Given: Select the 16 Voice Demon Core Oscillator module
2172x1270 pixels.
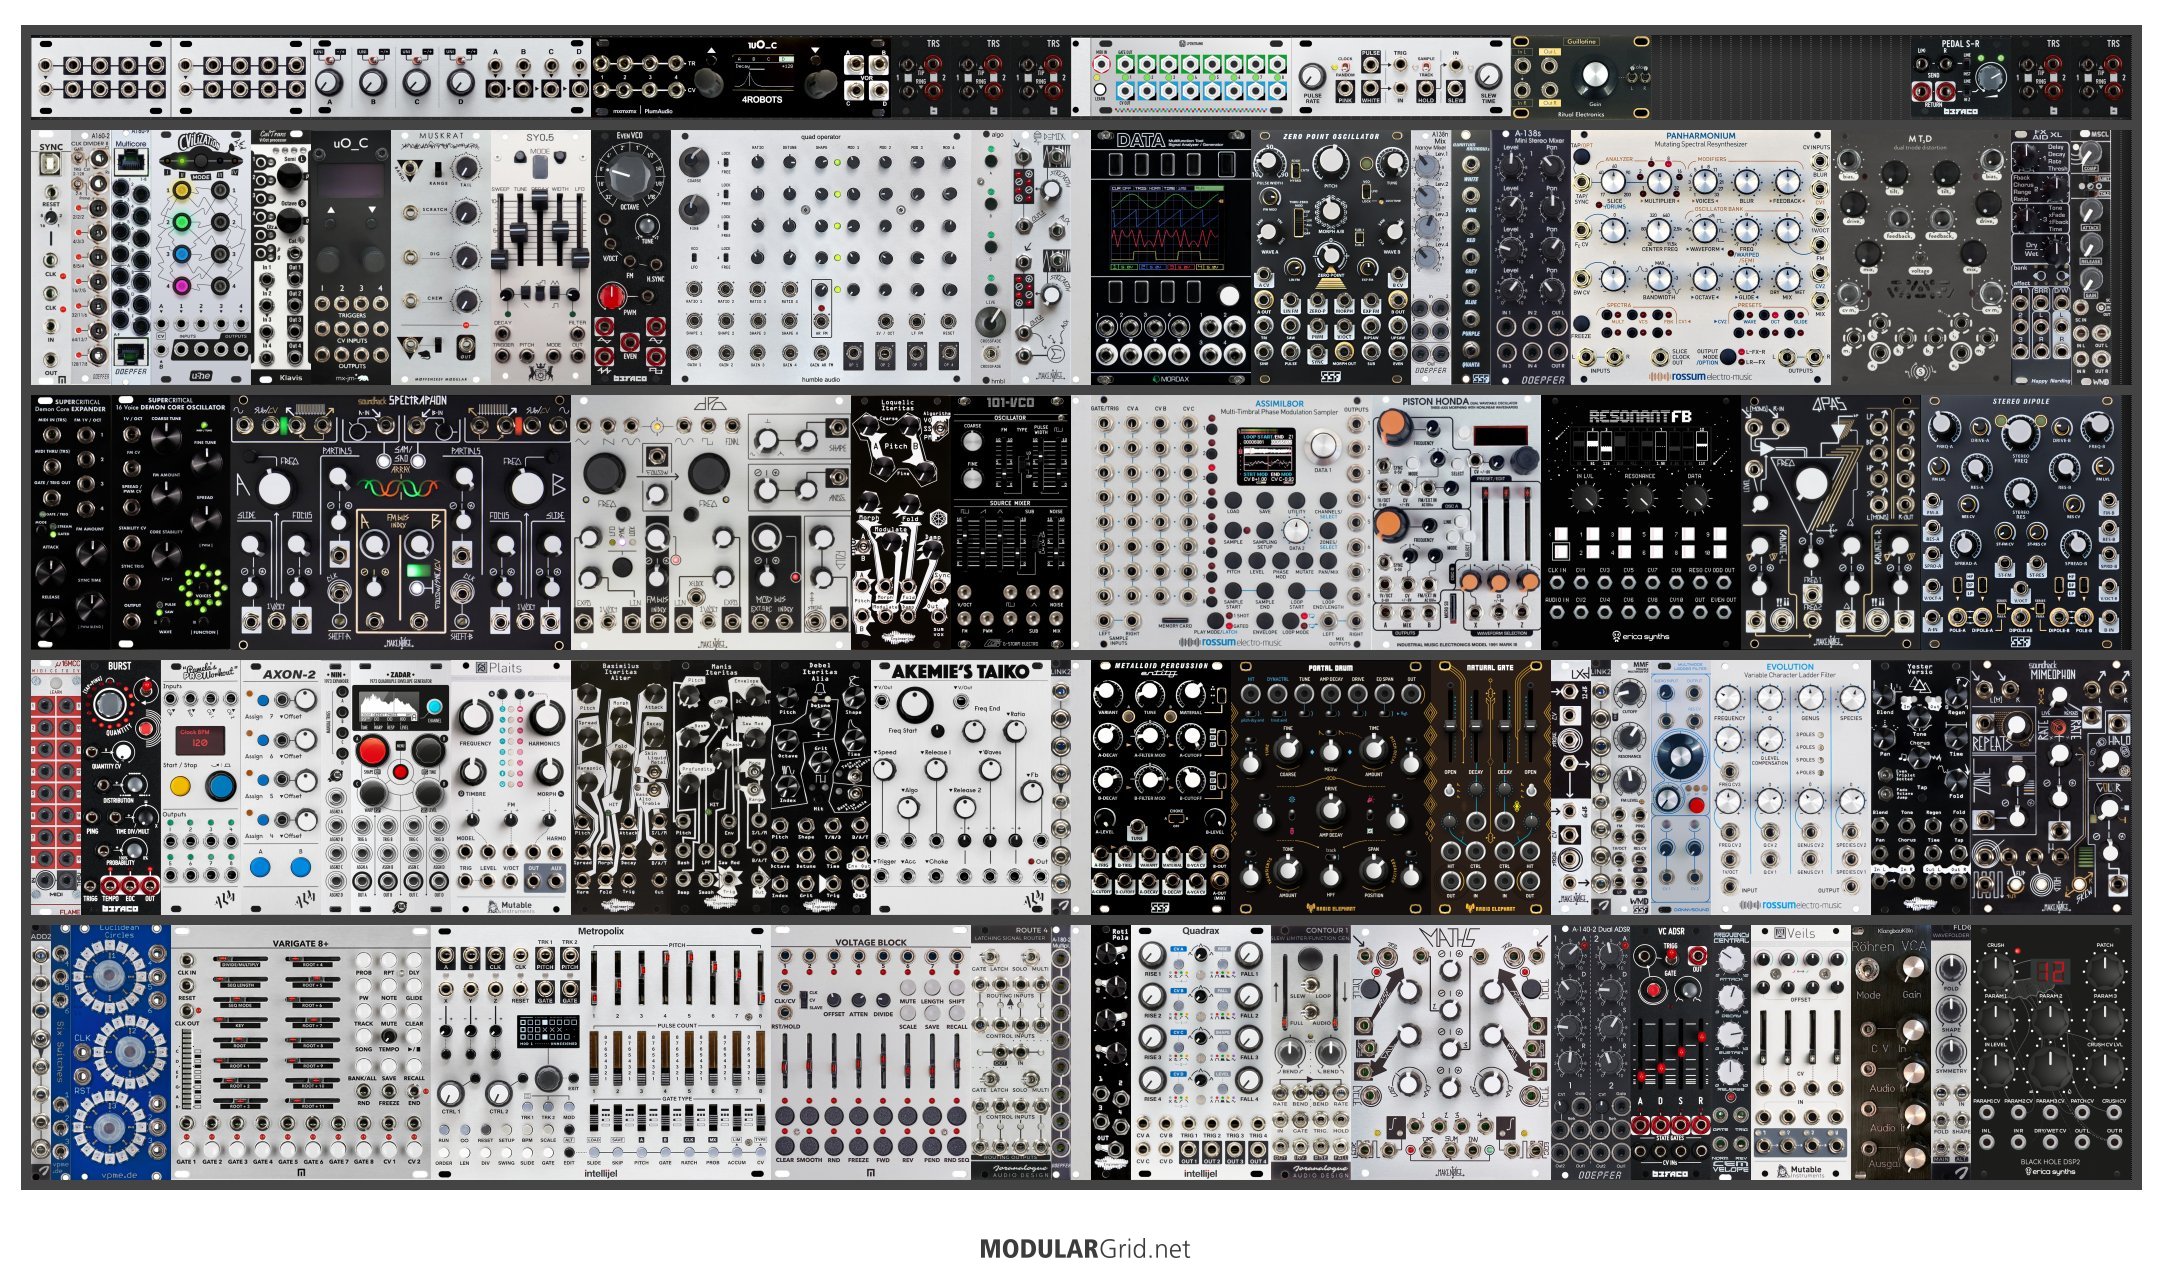Looking at the screenshot, I should [171, 521].
